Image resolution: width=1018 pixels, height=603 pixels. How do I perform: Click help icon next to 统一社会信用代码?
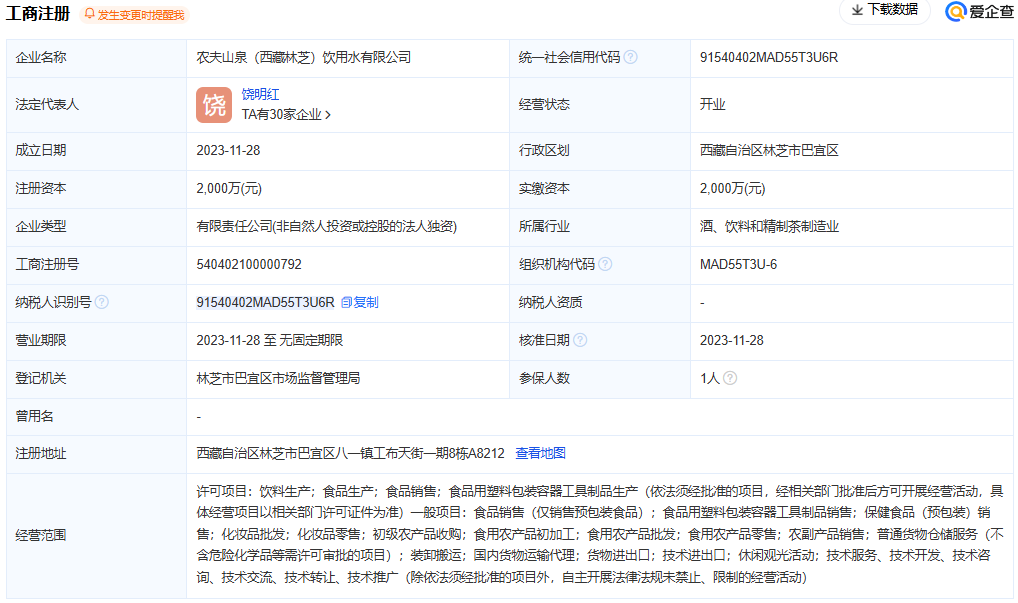pos(631,57)
